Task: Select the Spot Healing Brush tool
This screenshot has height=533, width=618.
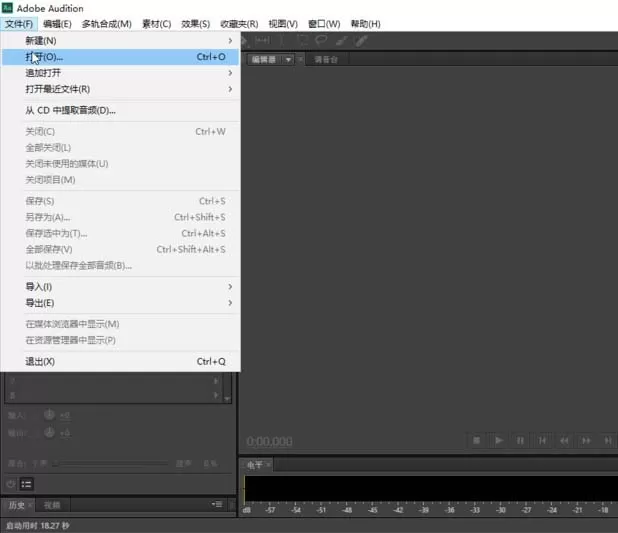Action: [361, 40]
